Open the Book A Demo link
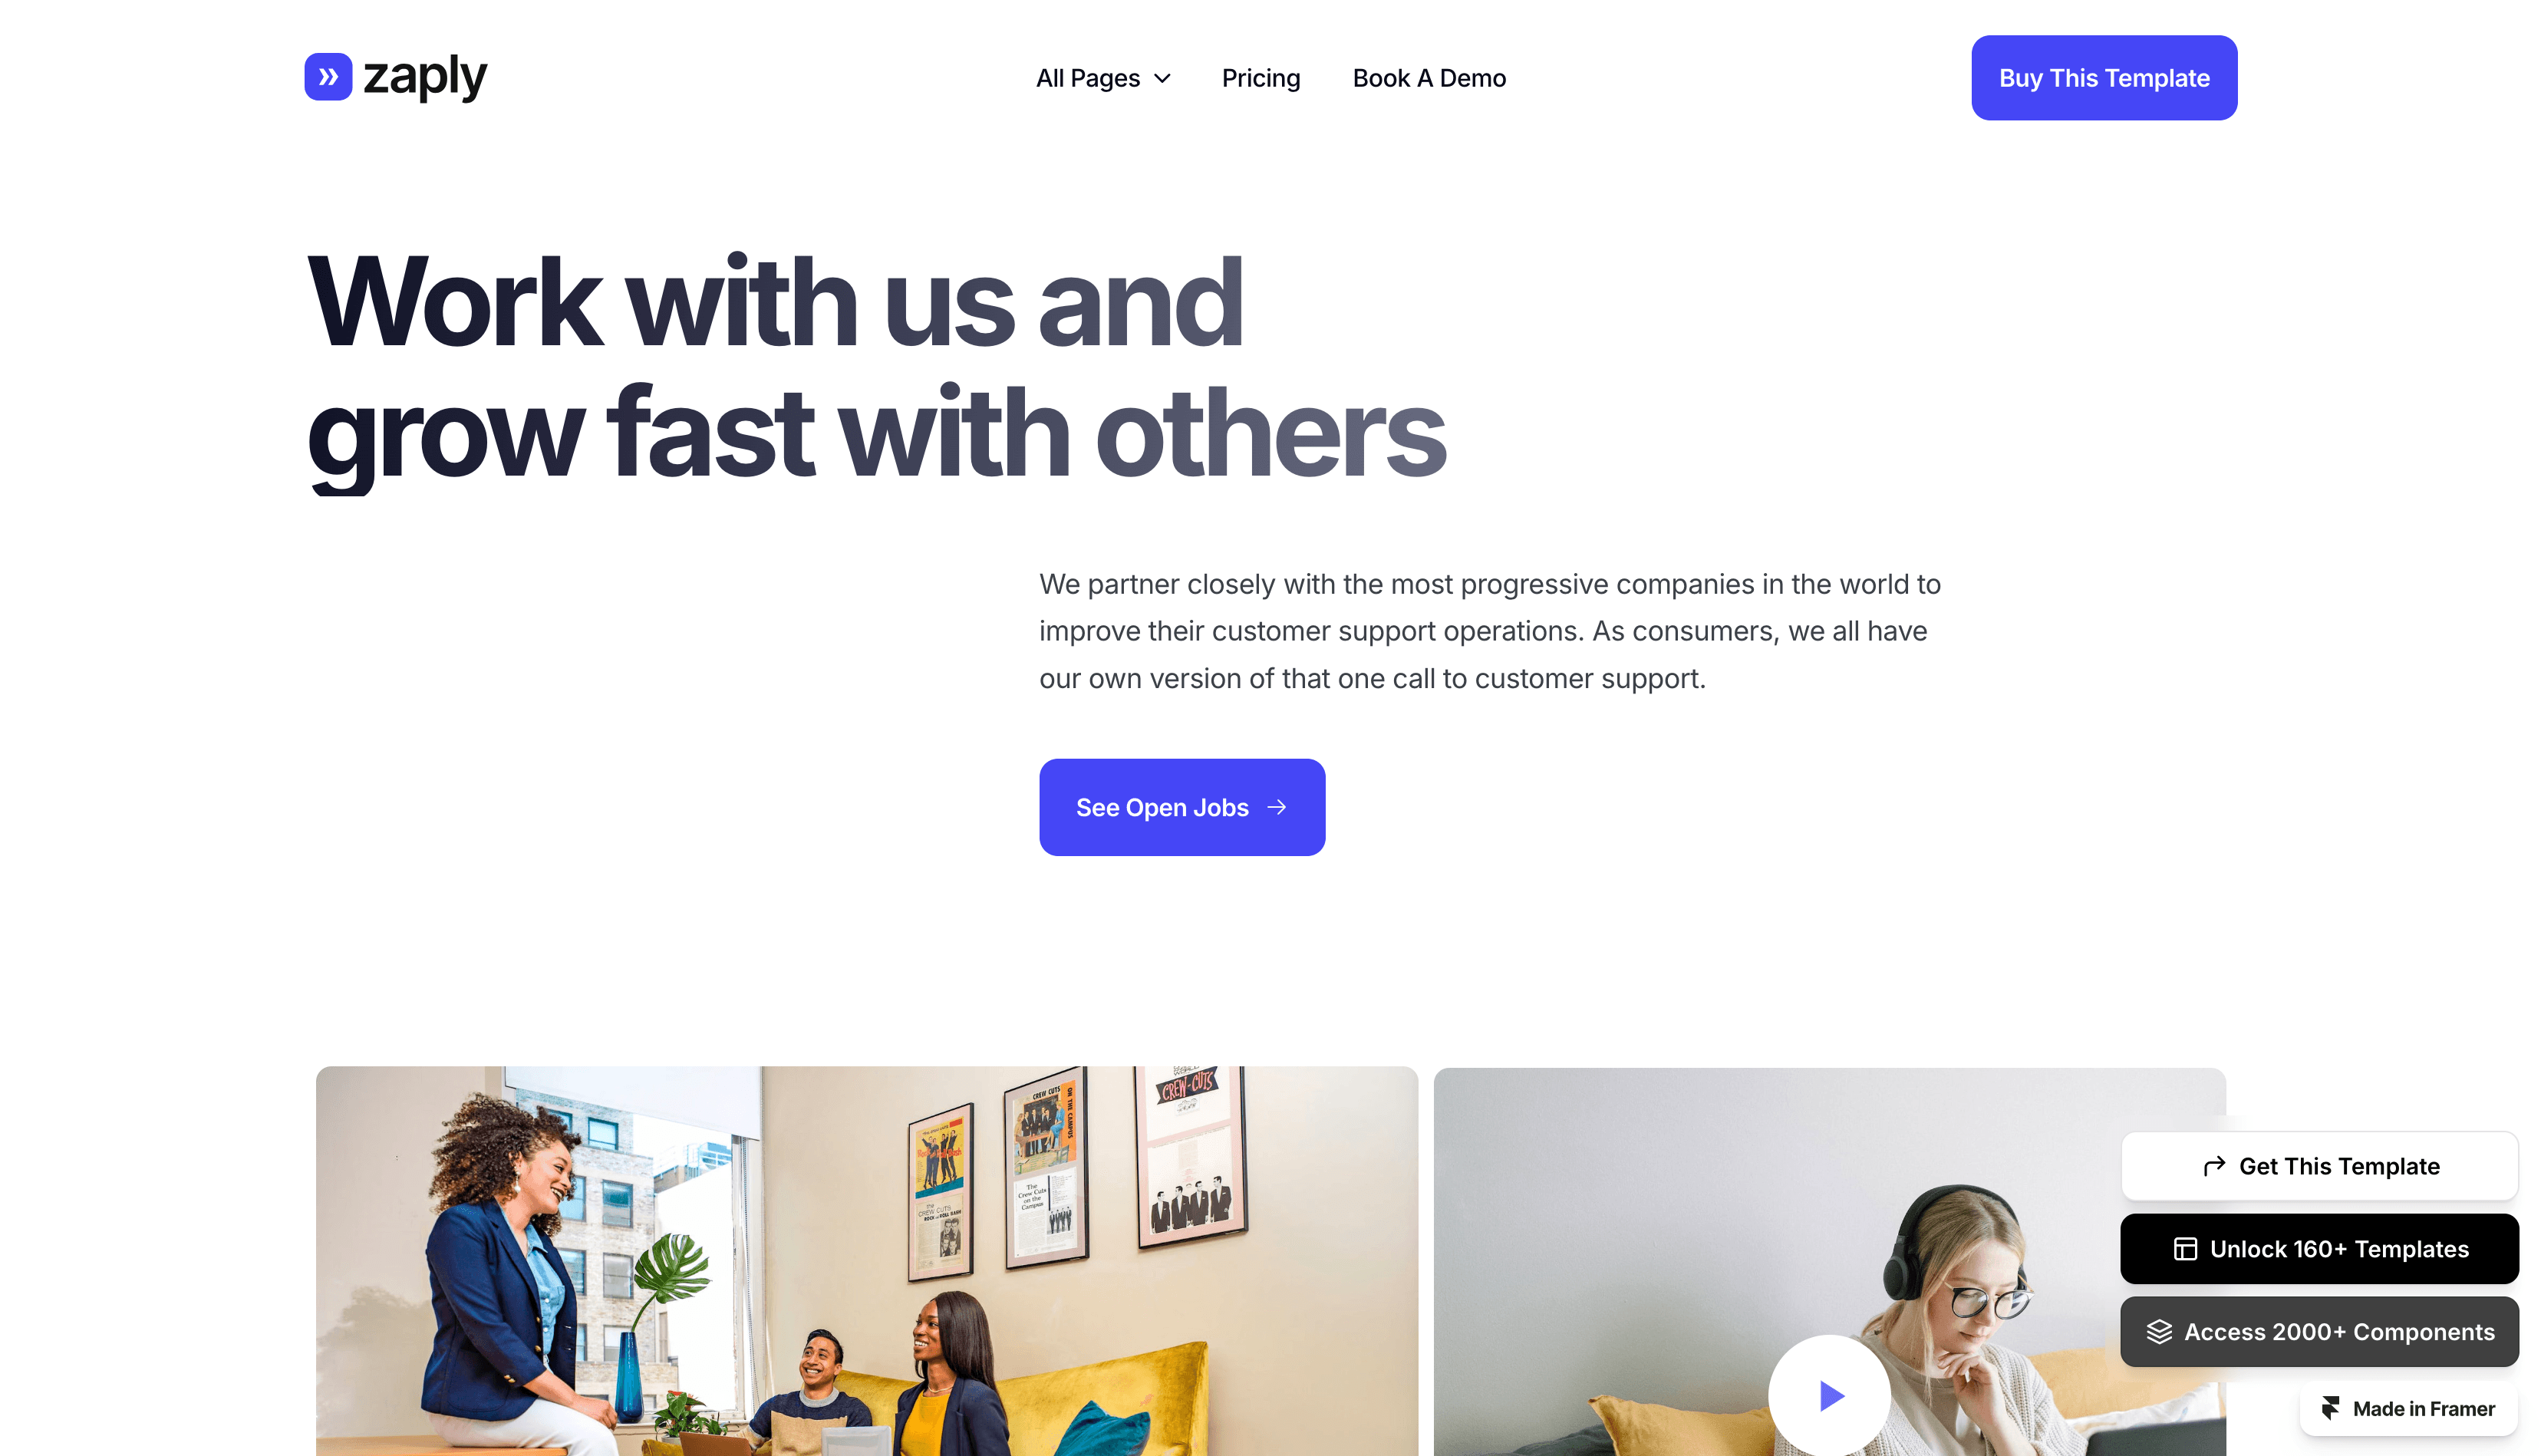 tap(1429, 78)
